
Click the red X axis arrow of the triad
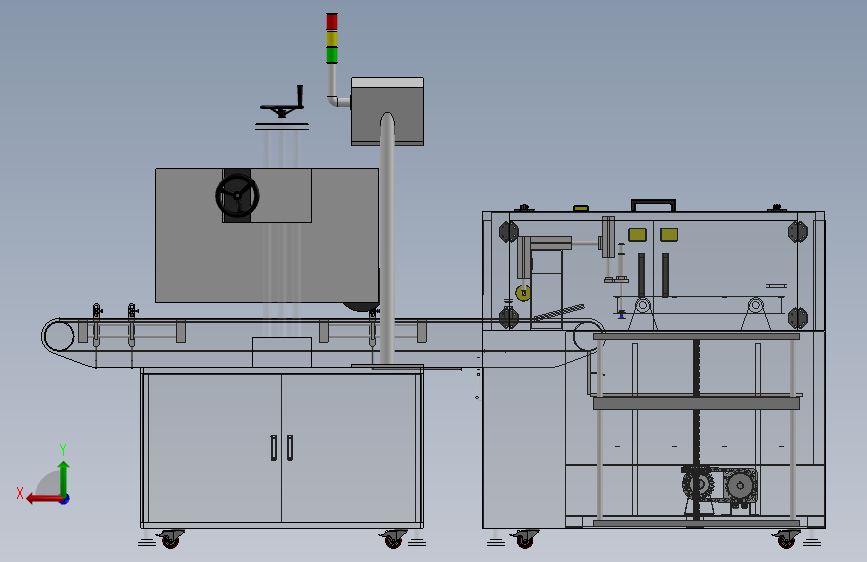(x=43, y=499)
